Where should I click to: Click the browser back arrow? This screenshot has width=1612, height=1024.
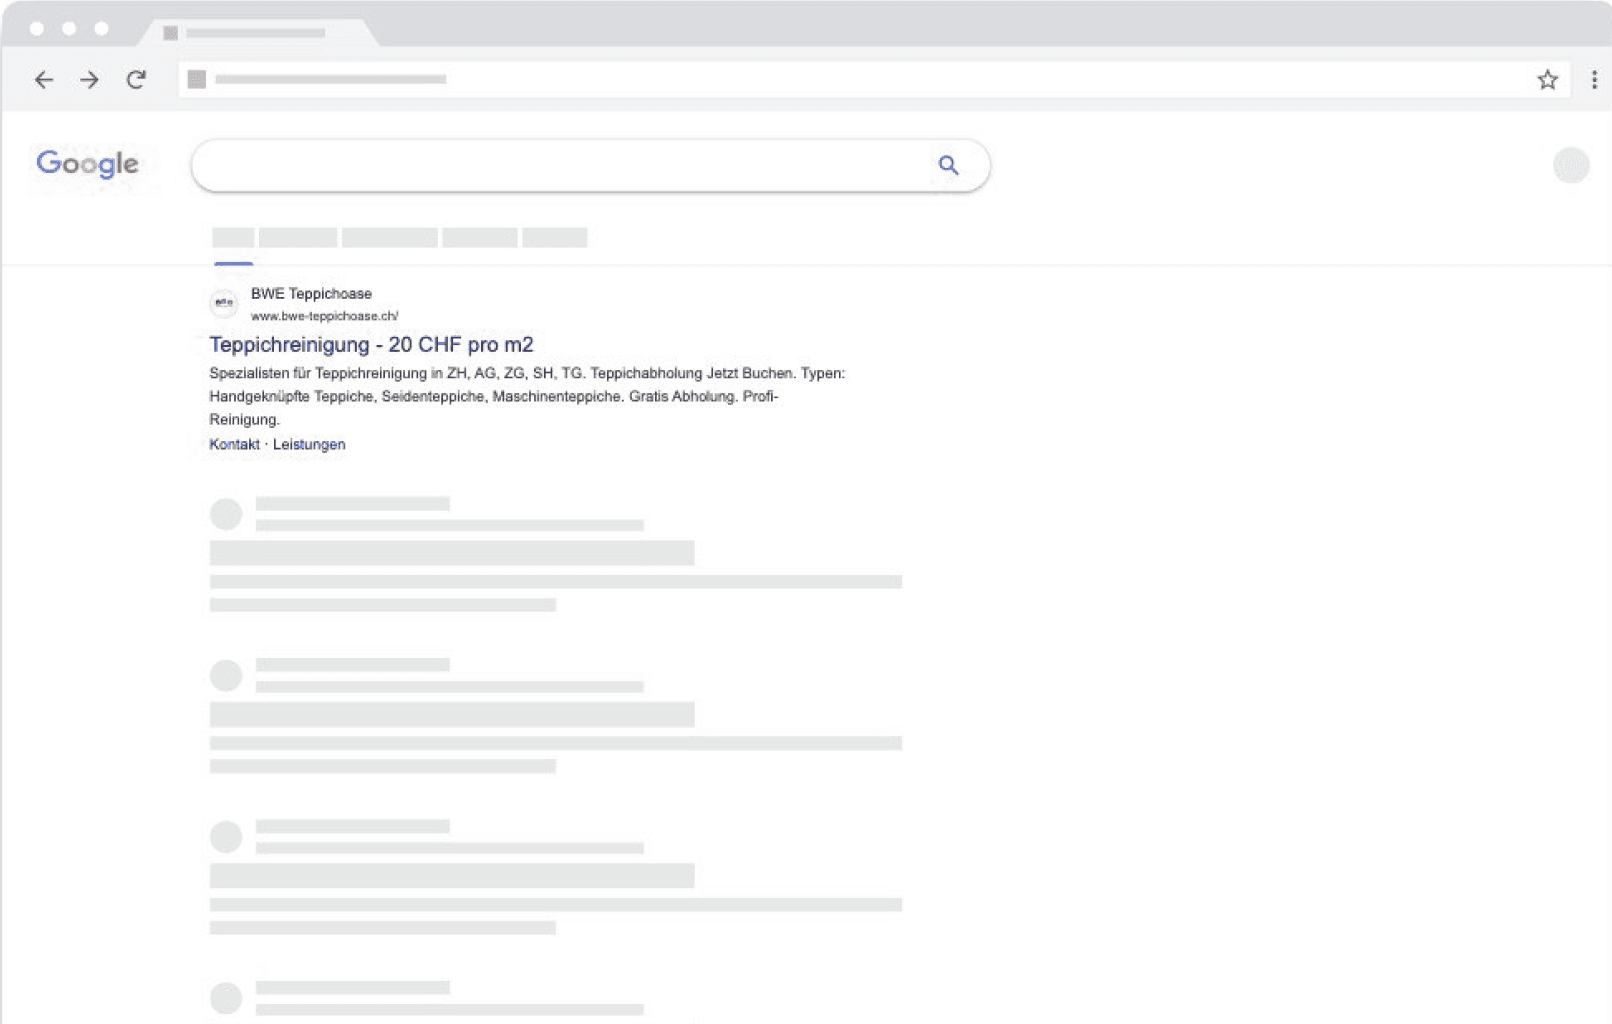(44, 80)
